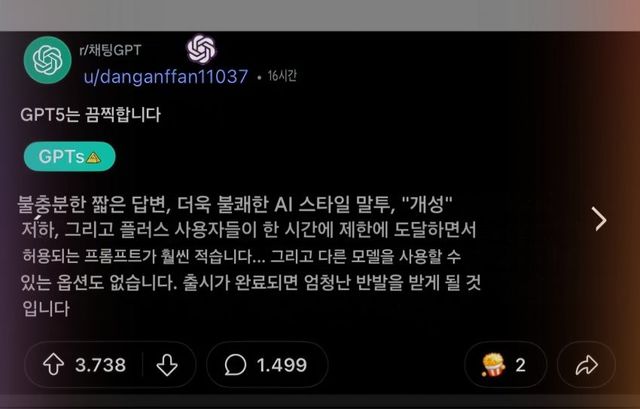
Task: Open user profile u/danganffan11037
Action: click(166, 76)
